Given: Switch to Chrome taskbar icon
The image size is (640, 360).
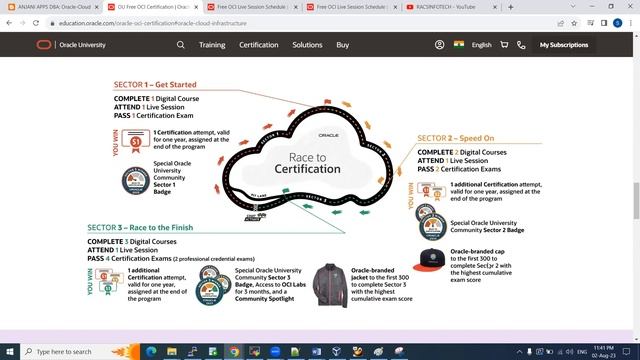Looking at the screenshot, I should 234,351.
